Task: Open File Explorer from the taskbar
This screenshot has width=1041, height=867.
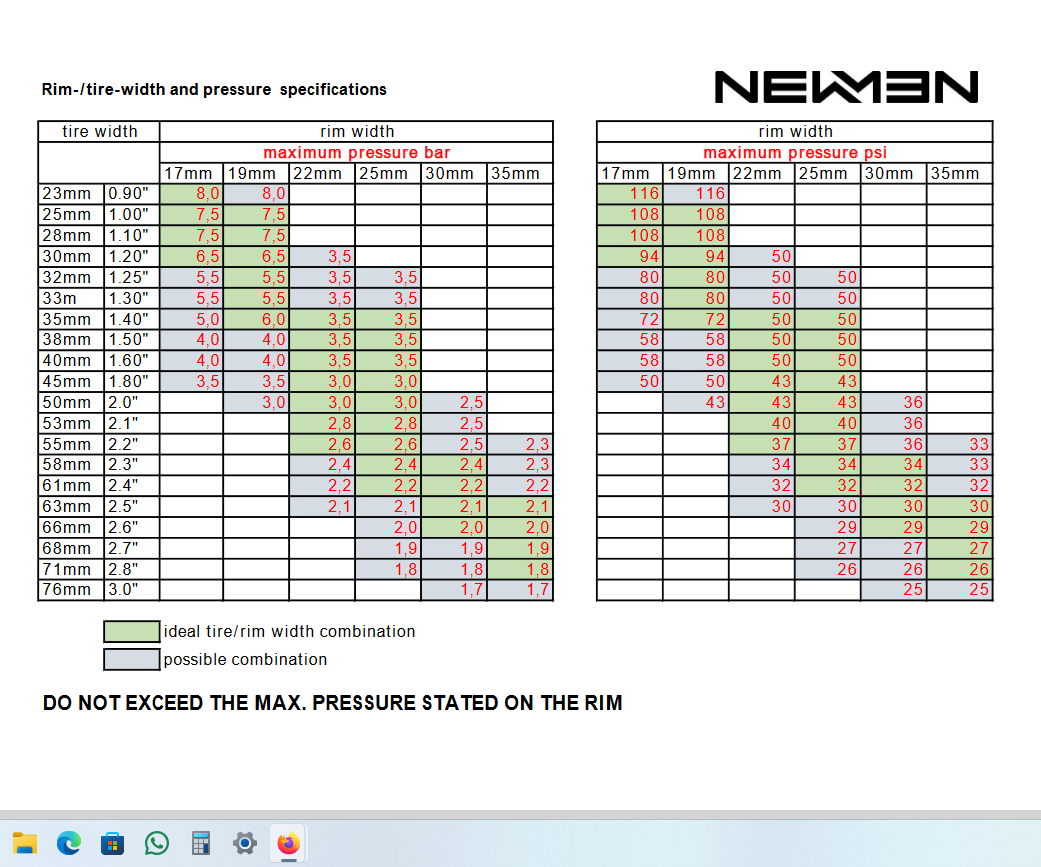Action: coord(24,843)
